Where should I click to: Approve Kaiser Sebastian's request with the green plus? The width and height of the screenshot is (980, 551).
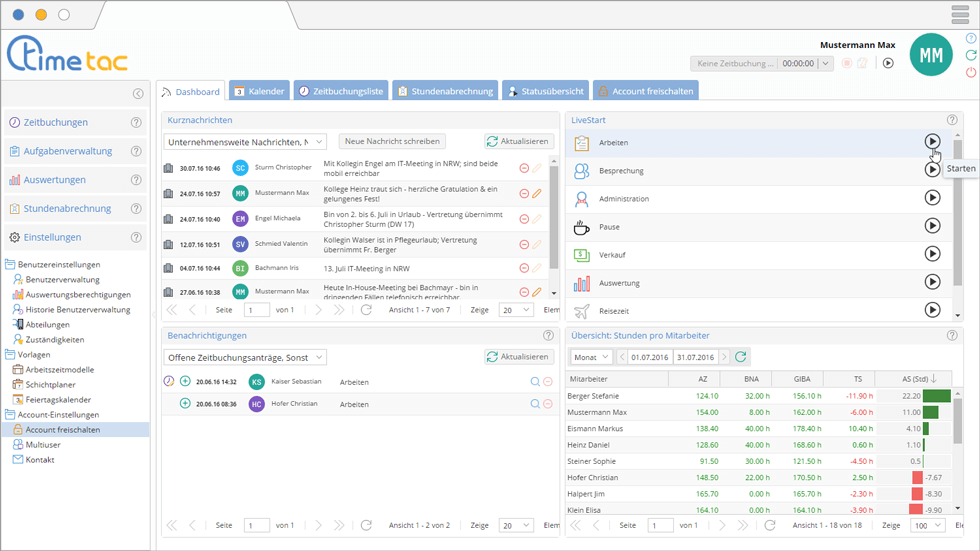[x=185, y=381]
